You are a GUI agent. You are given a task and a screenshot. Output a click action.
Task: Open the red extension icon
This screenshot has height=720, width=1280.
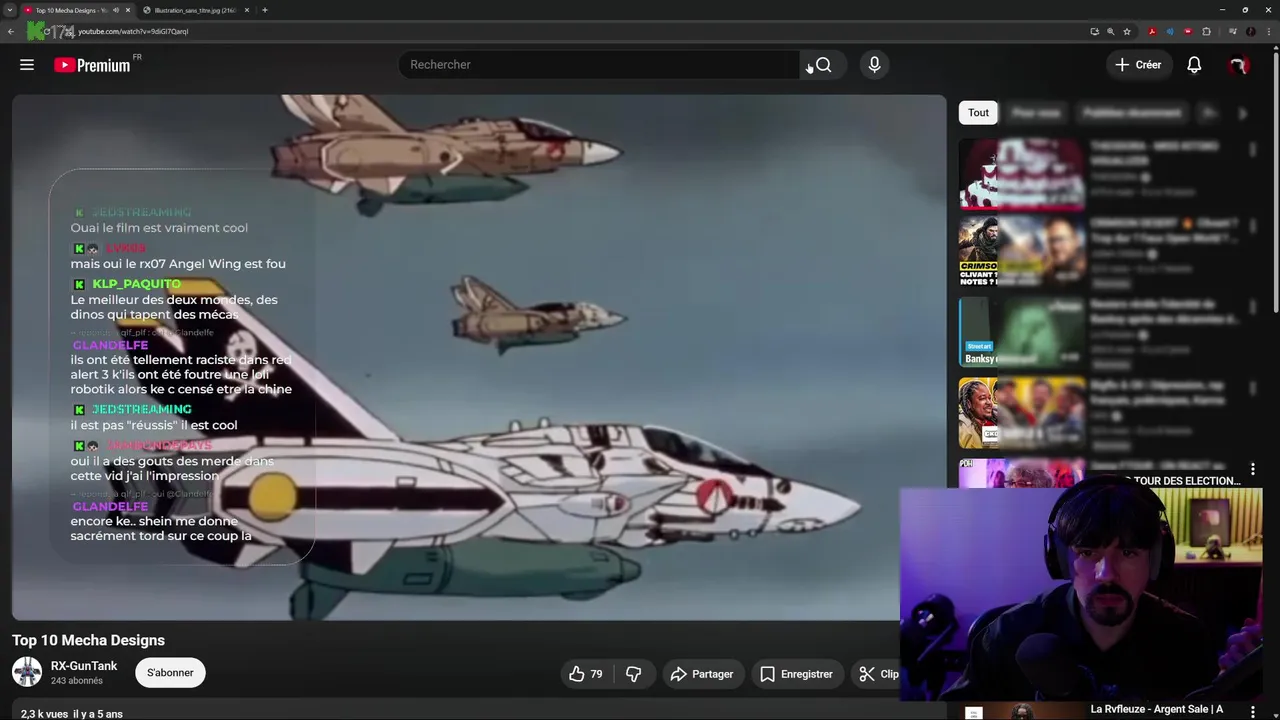(1188, 31)
